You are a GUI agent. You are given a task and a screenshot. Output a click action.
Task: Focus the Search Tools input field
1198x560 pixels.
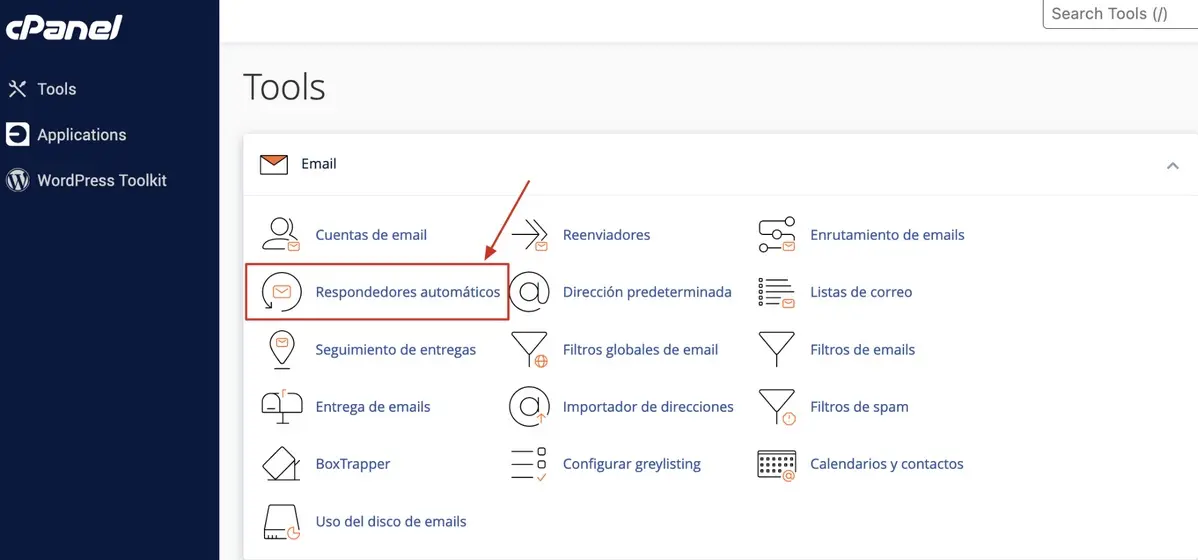(x=1118, y=14)
